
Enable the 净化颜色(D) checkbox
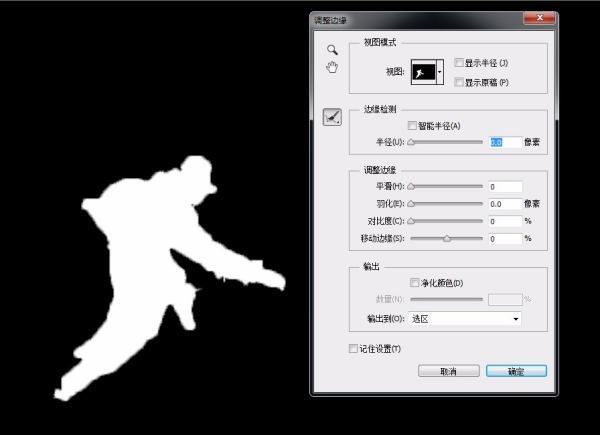tap(414, 283)
